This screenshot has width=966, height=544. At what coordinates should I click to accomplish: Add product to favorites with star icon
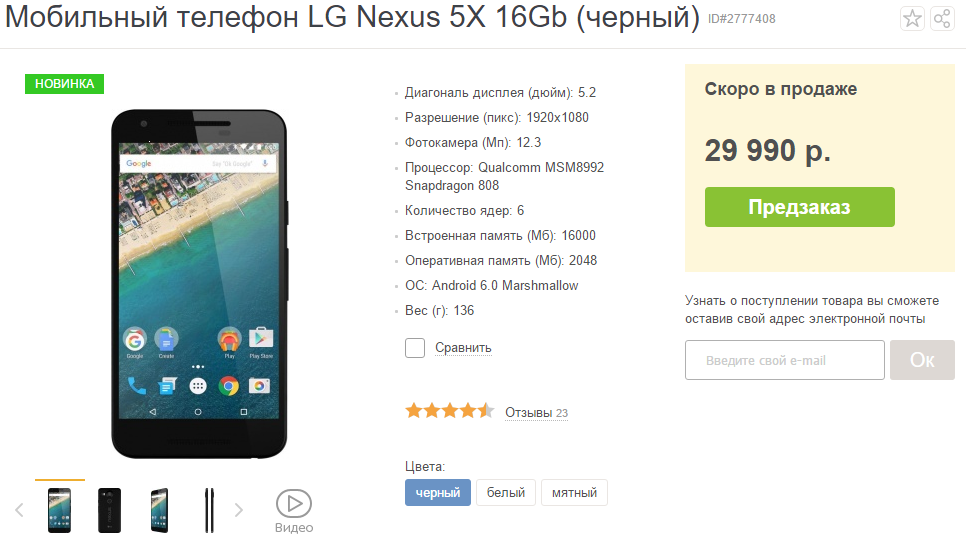tap(912, 18)
